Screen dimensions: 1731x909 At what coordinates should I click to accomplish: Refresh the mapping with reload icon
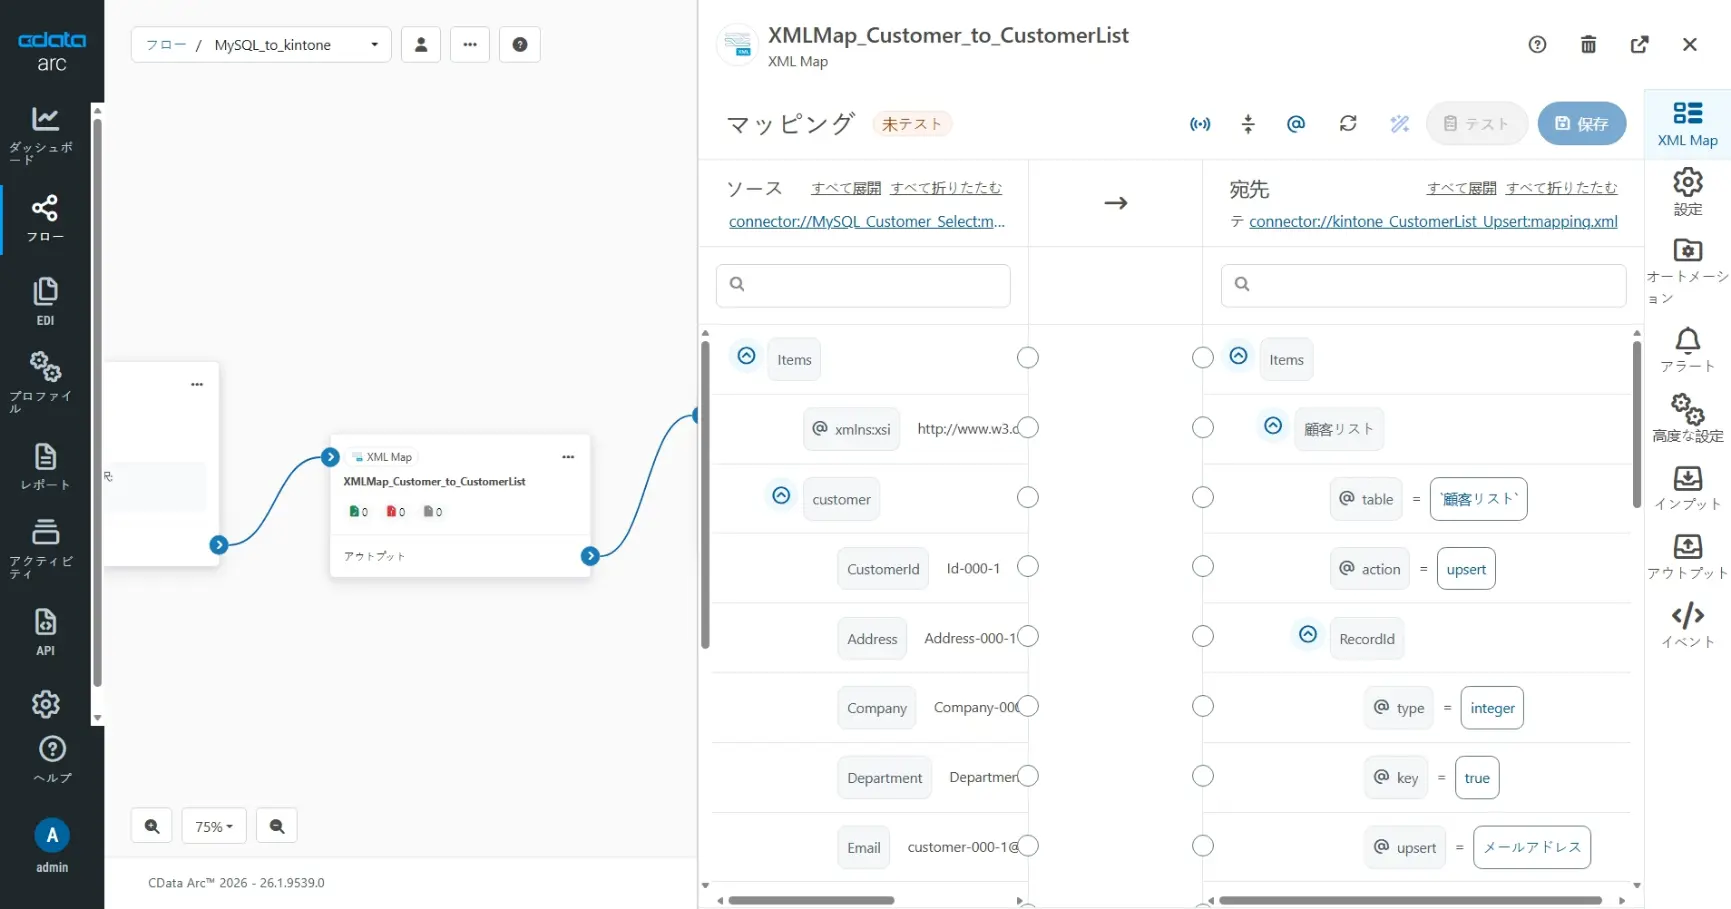coord(1348,124)
